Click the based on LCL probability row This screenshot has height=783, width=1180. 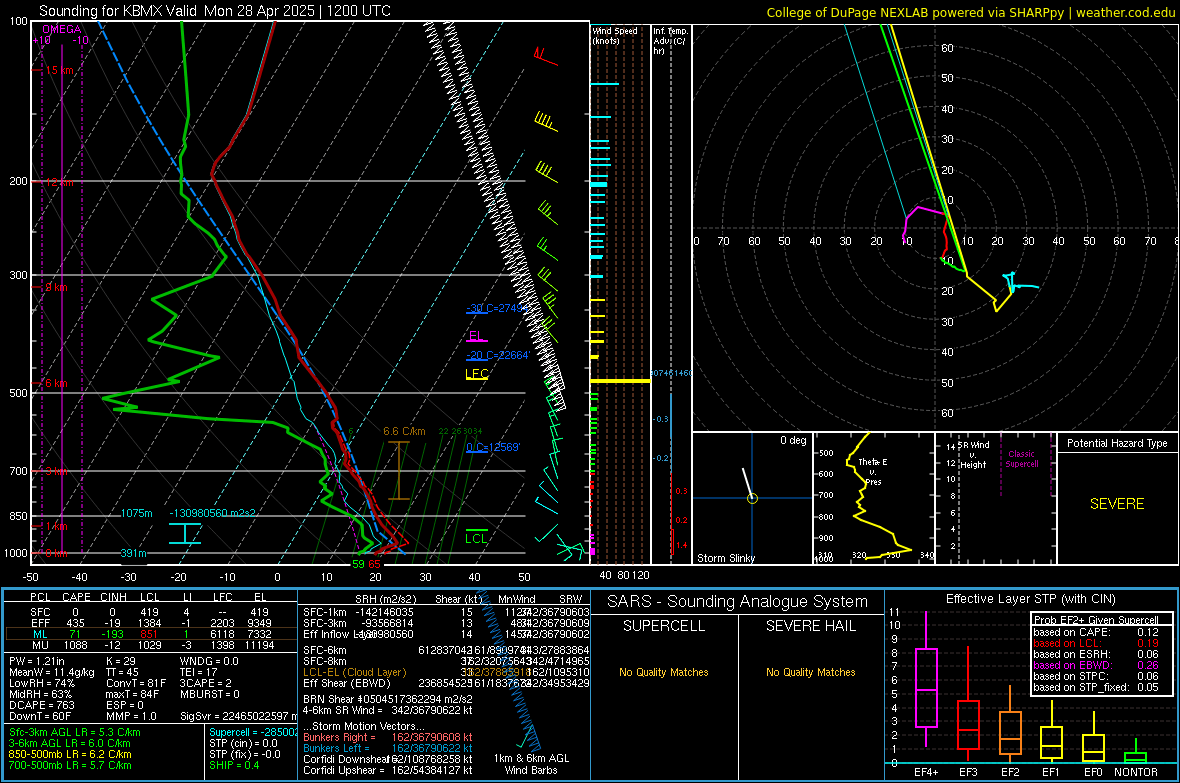point(1096,643)
